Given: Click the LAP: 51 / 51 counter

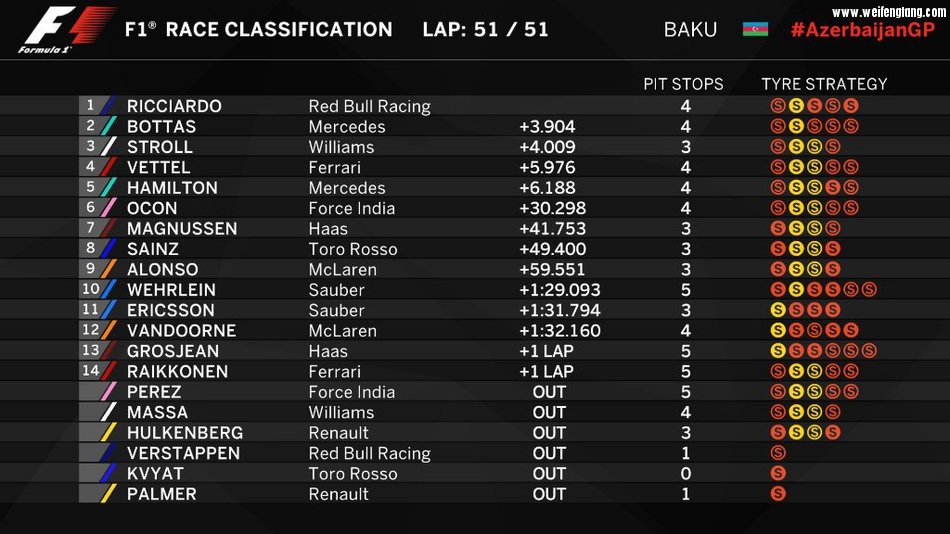Looking at the screenshot, I should 485,29.
